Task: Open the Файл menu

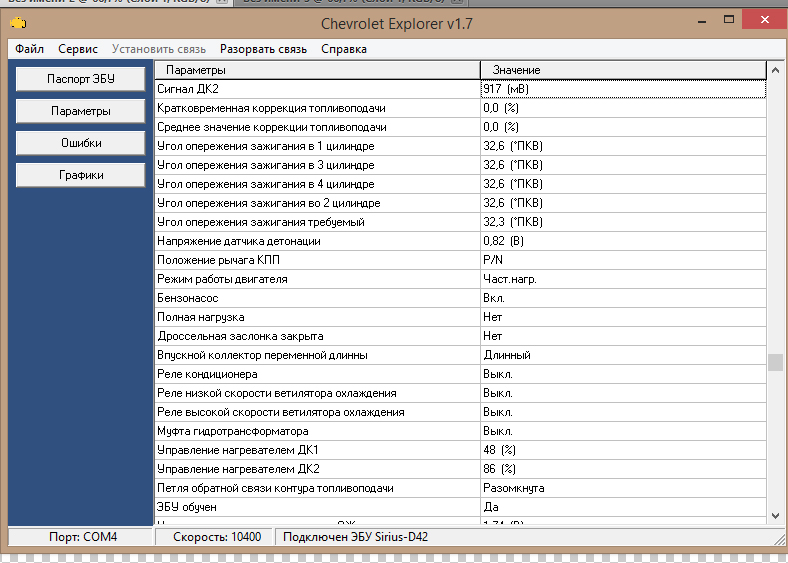Action: [x=29, y=49]
